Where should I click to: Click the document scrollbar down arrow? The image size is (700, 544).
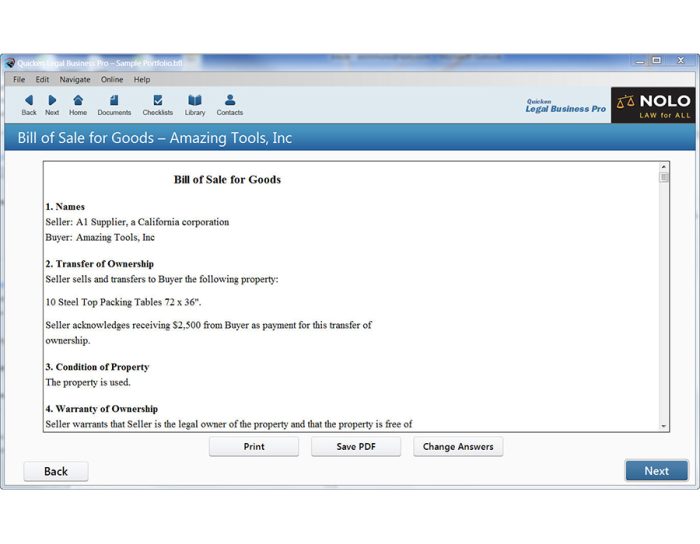(664, 426)
